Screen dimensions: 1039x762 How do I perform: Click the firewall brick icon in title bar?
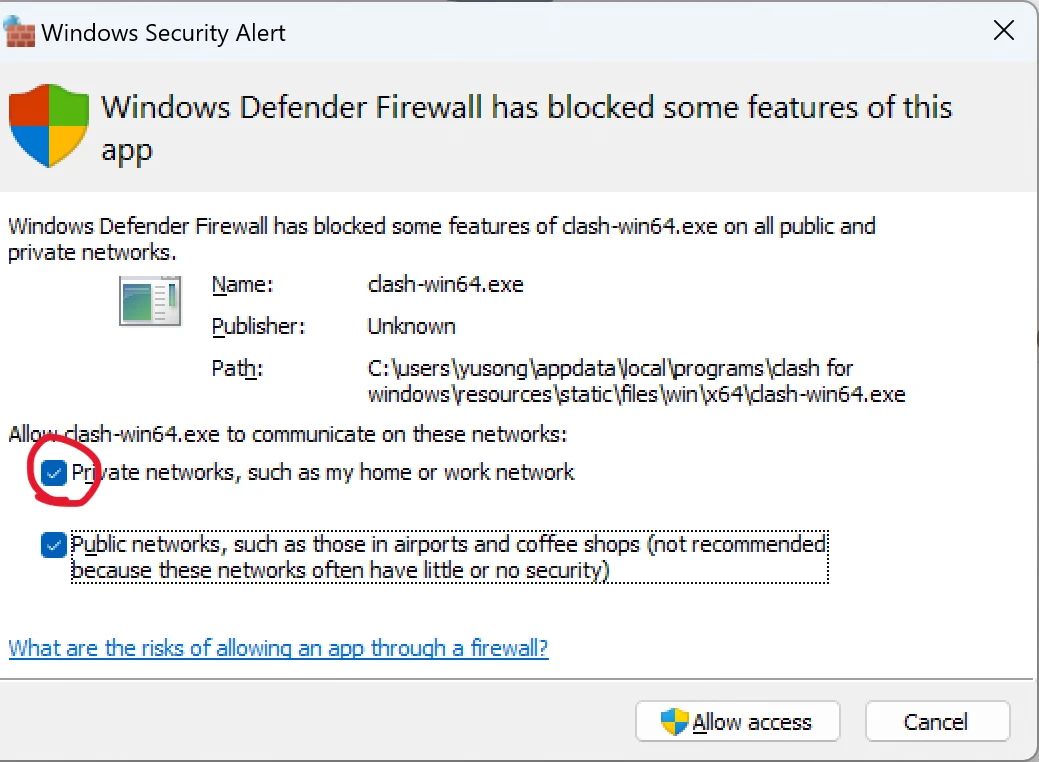coord(20,32)
